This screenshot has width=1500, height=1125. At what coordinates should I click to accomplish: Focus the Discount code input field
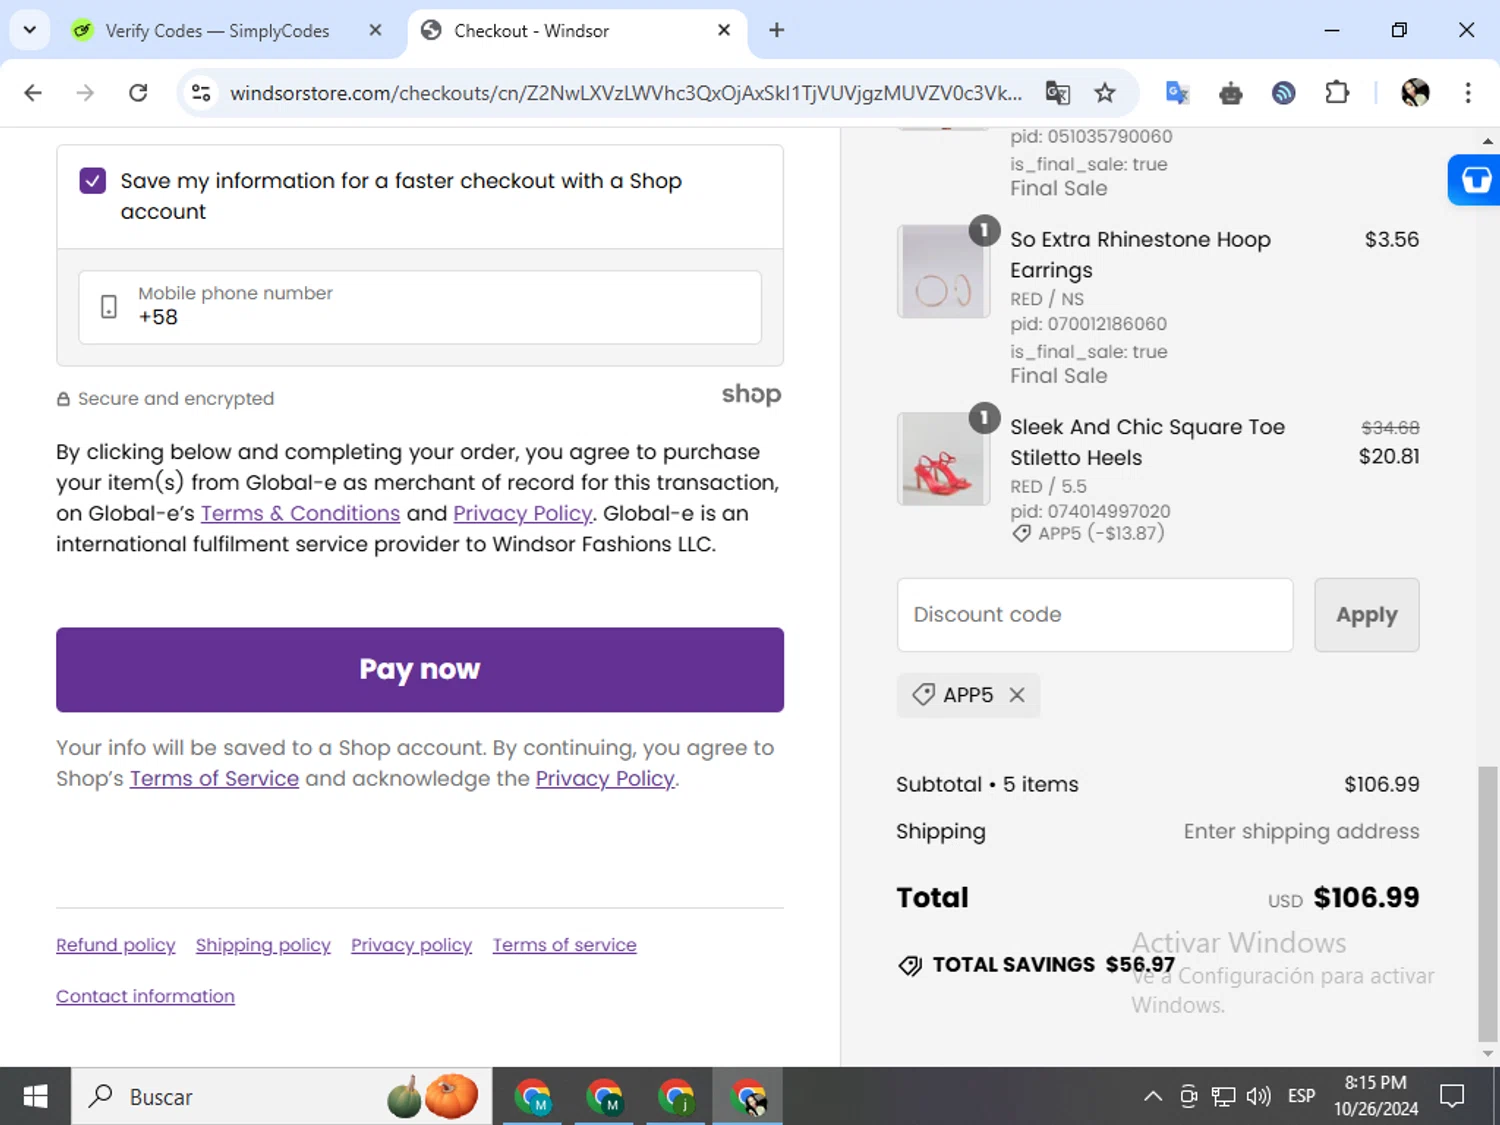click(1095, 615)
